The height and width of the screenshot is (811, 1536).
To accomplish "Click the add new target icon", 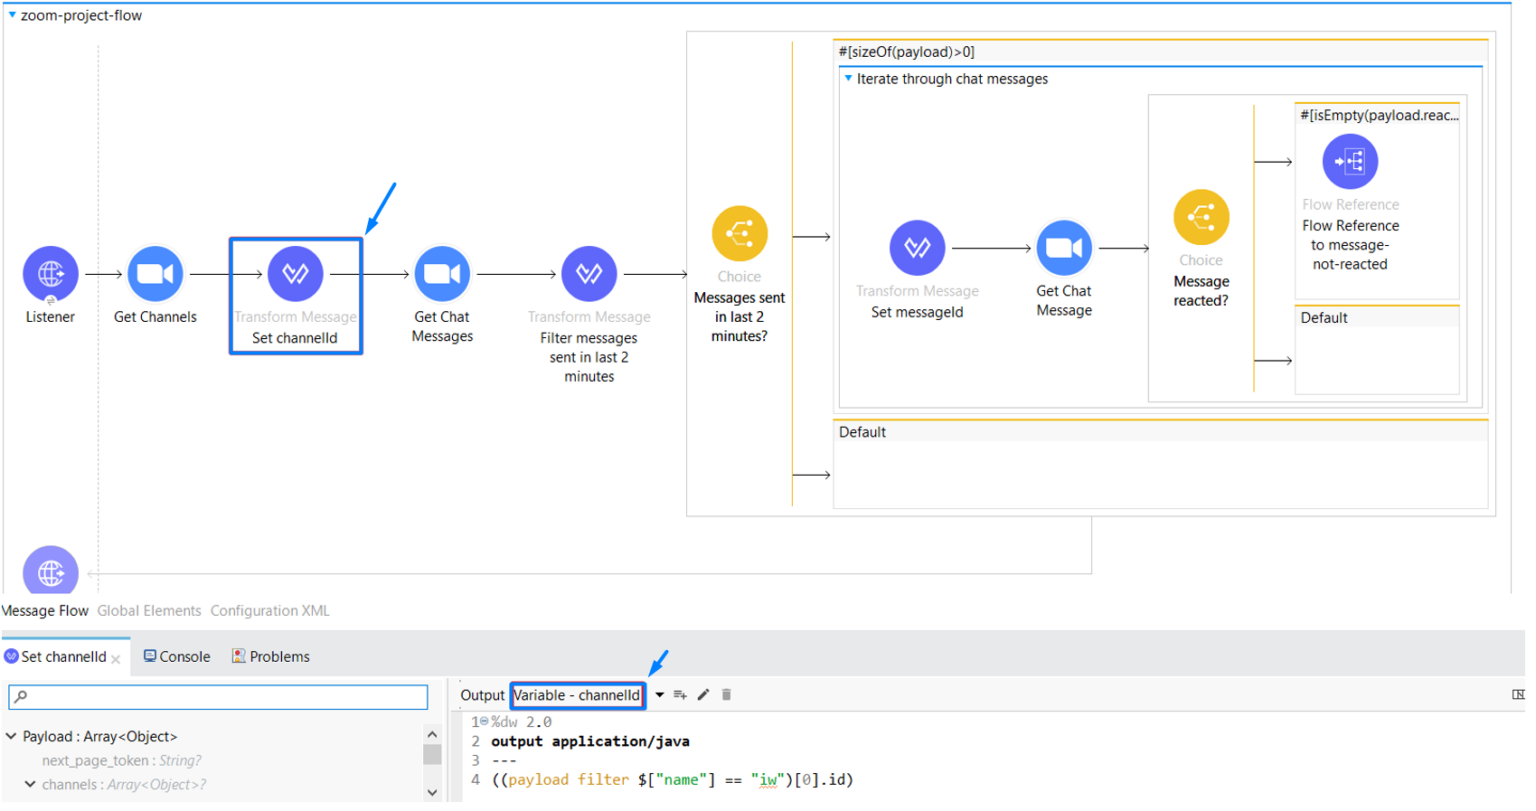I will 680,695.
